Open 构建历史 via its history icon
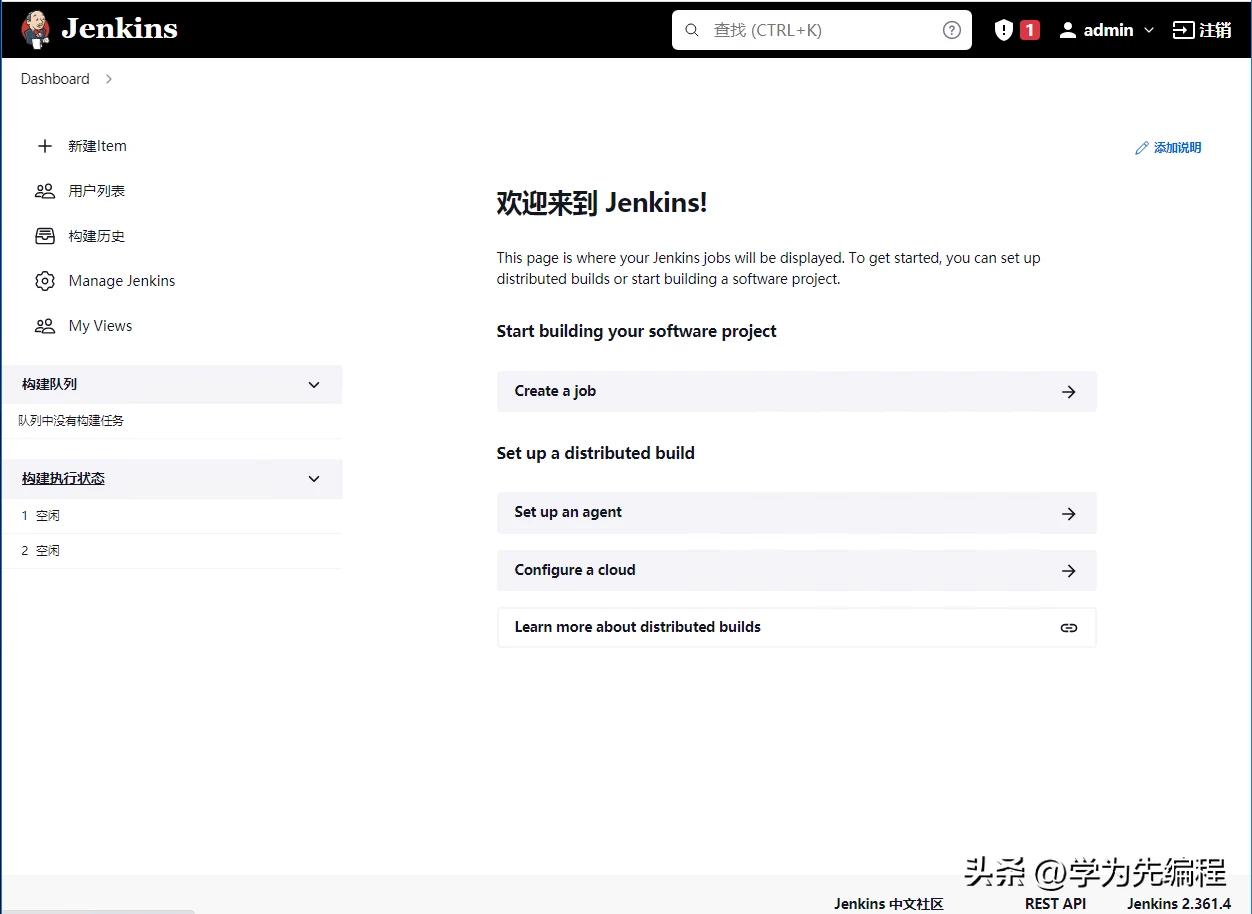Image resolution: width=1252 pixels, height=914 pixels. (x=44, y=235)
